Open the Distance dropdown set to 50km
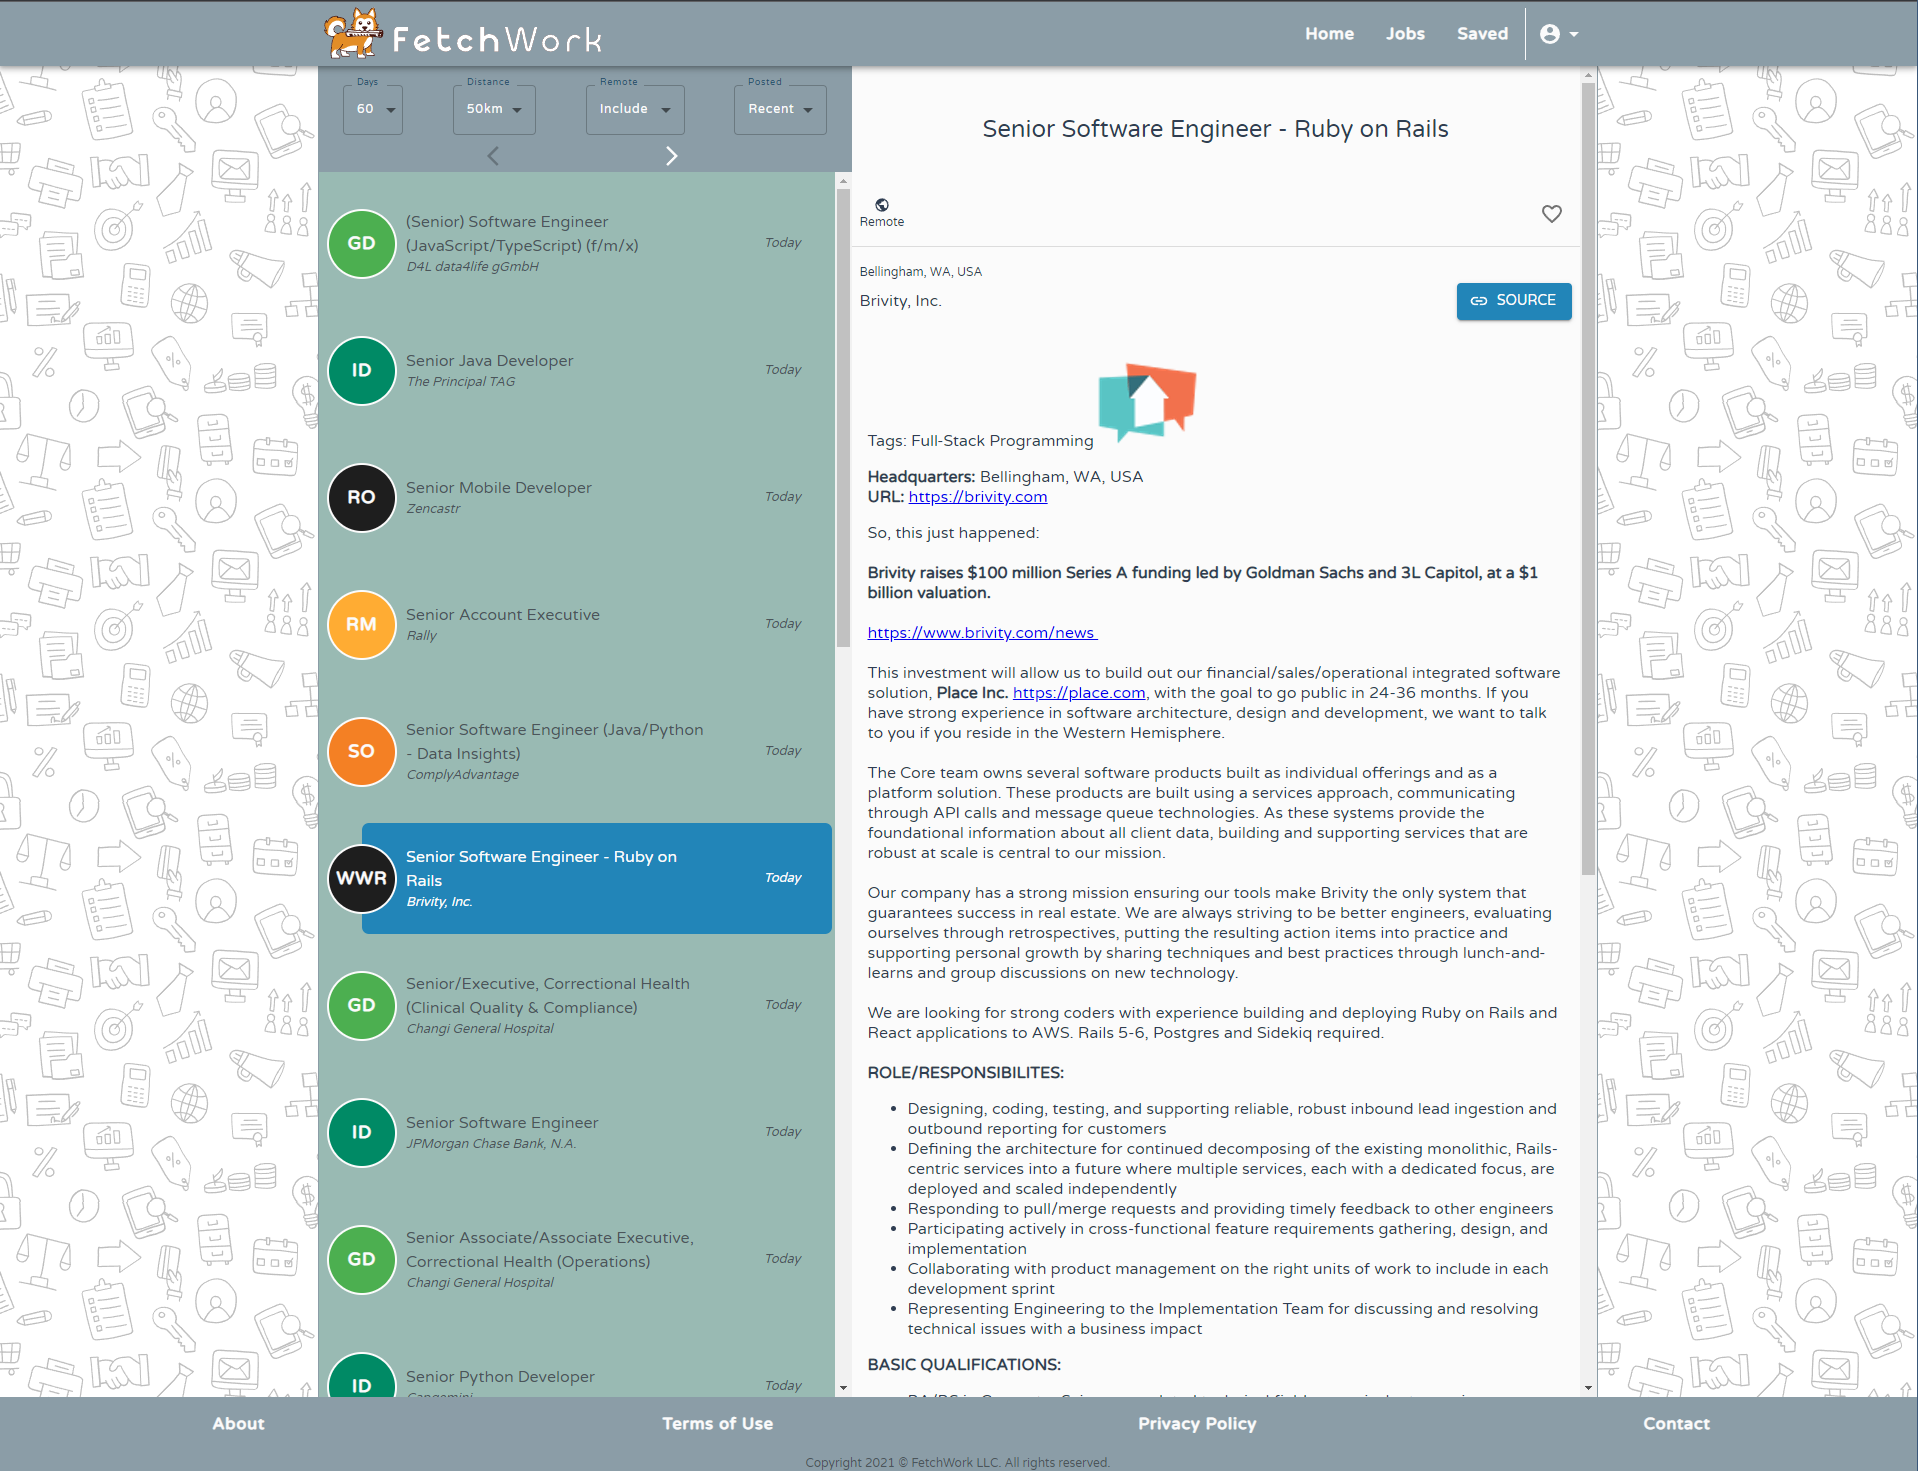 (x=494, y=109)
